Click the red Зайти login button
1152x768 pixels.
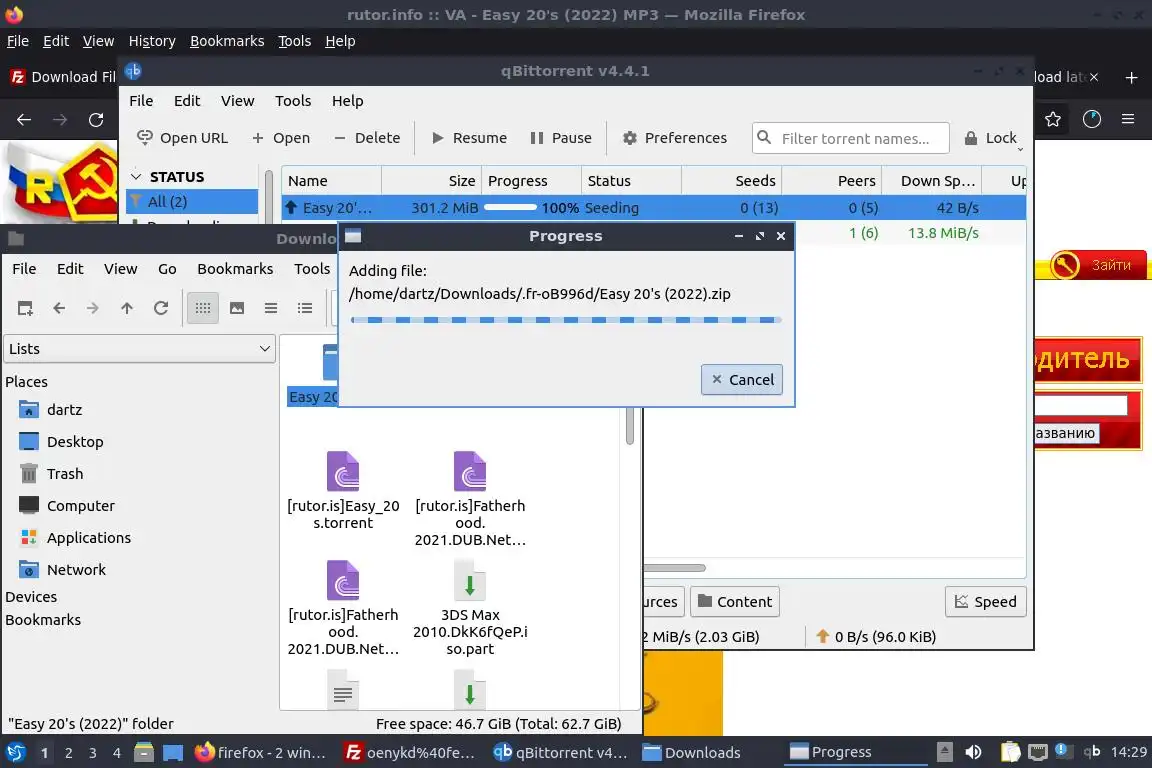[x=1098, y=265]
